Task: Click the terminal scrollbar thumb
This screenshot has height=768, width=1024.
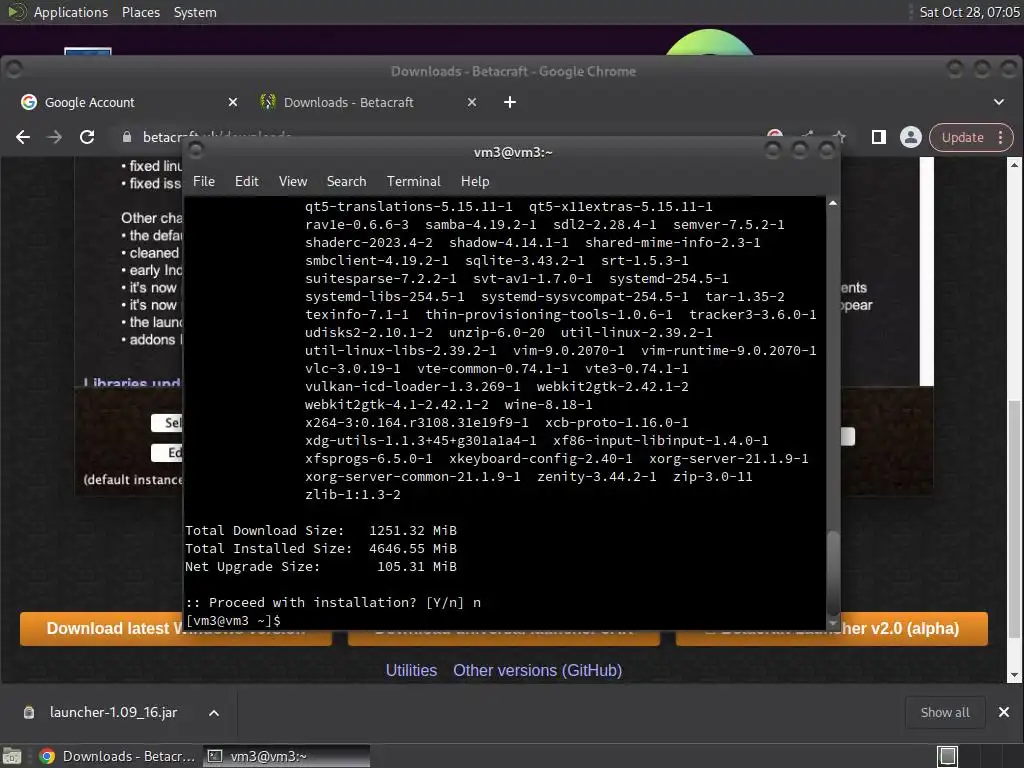Action: 833,572
